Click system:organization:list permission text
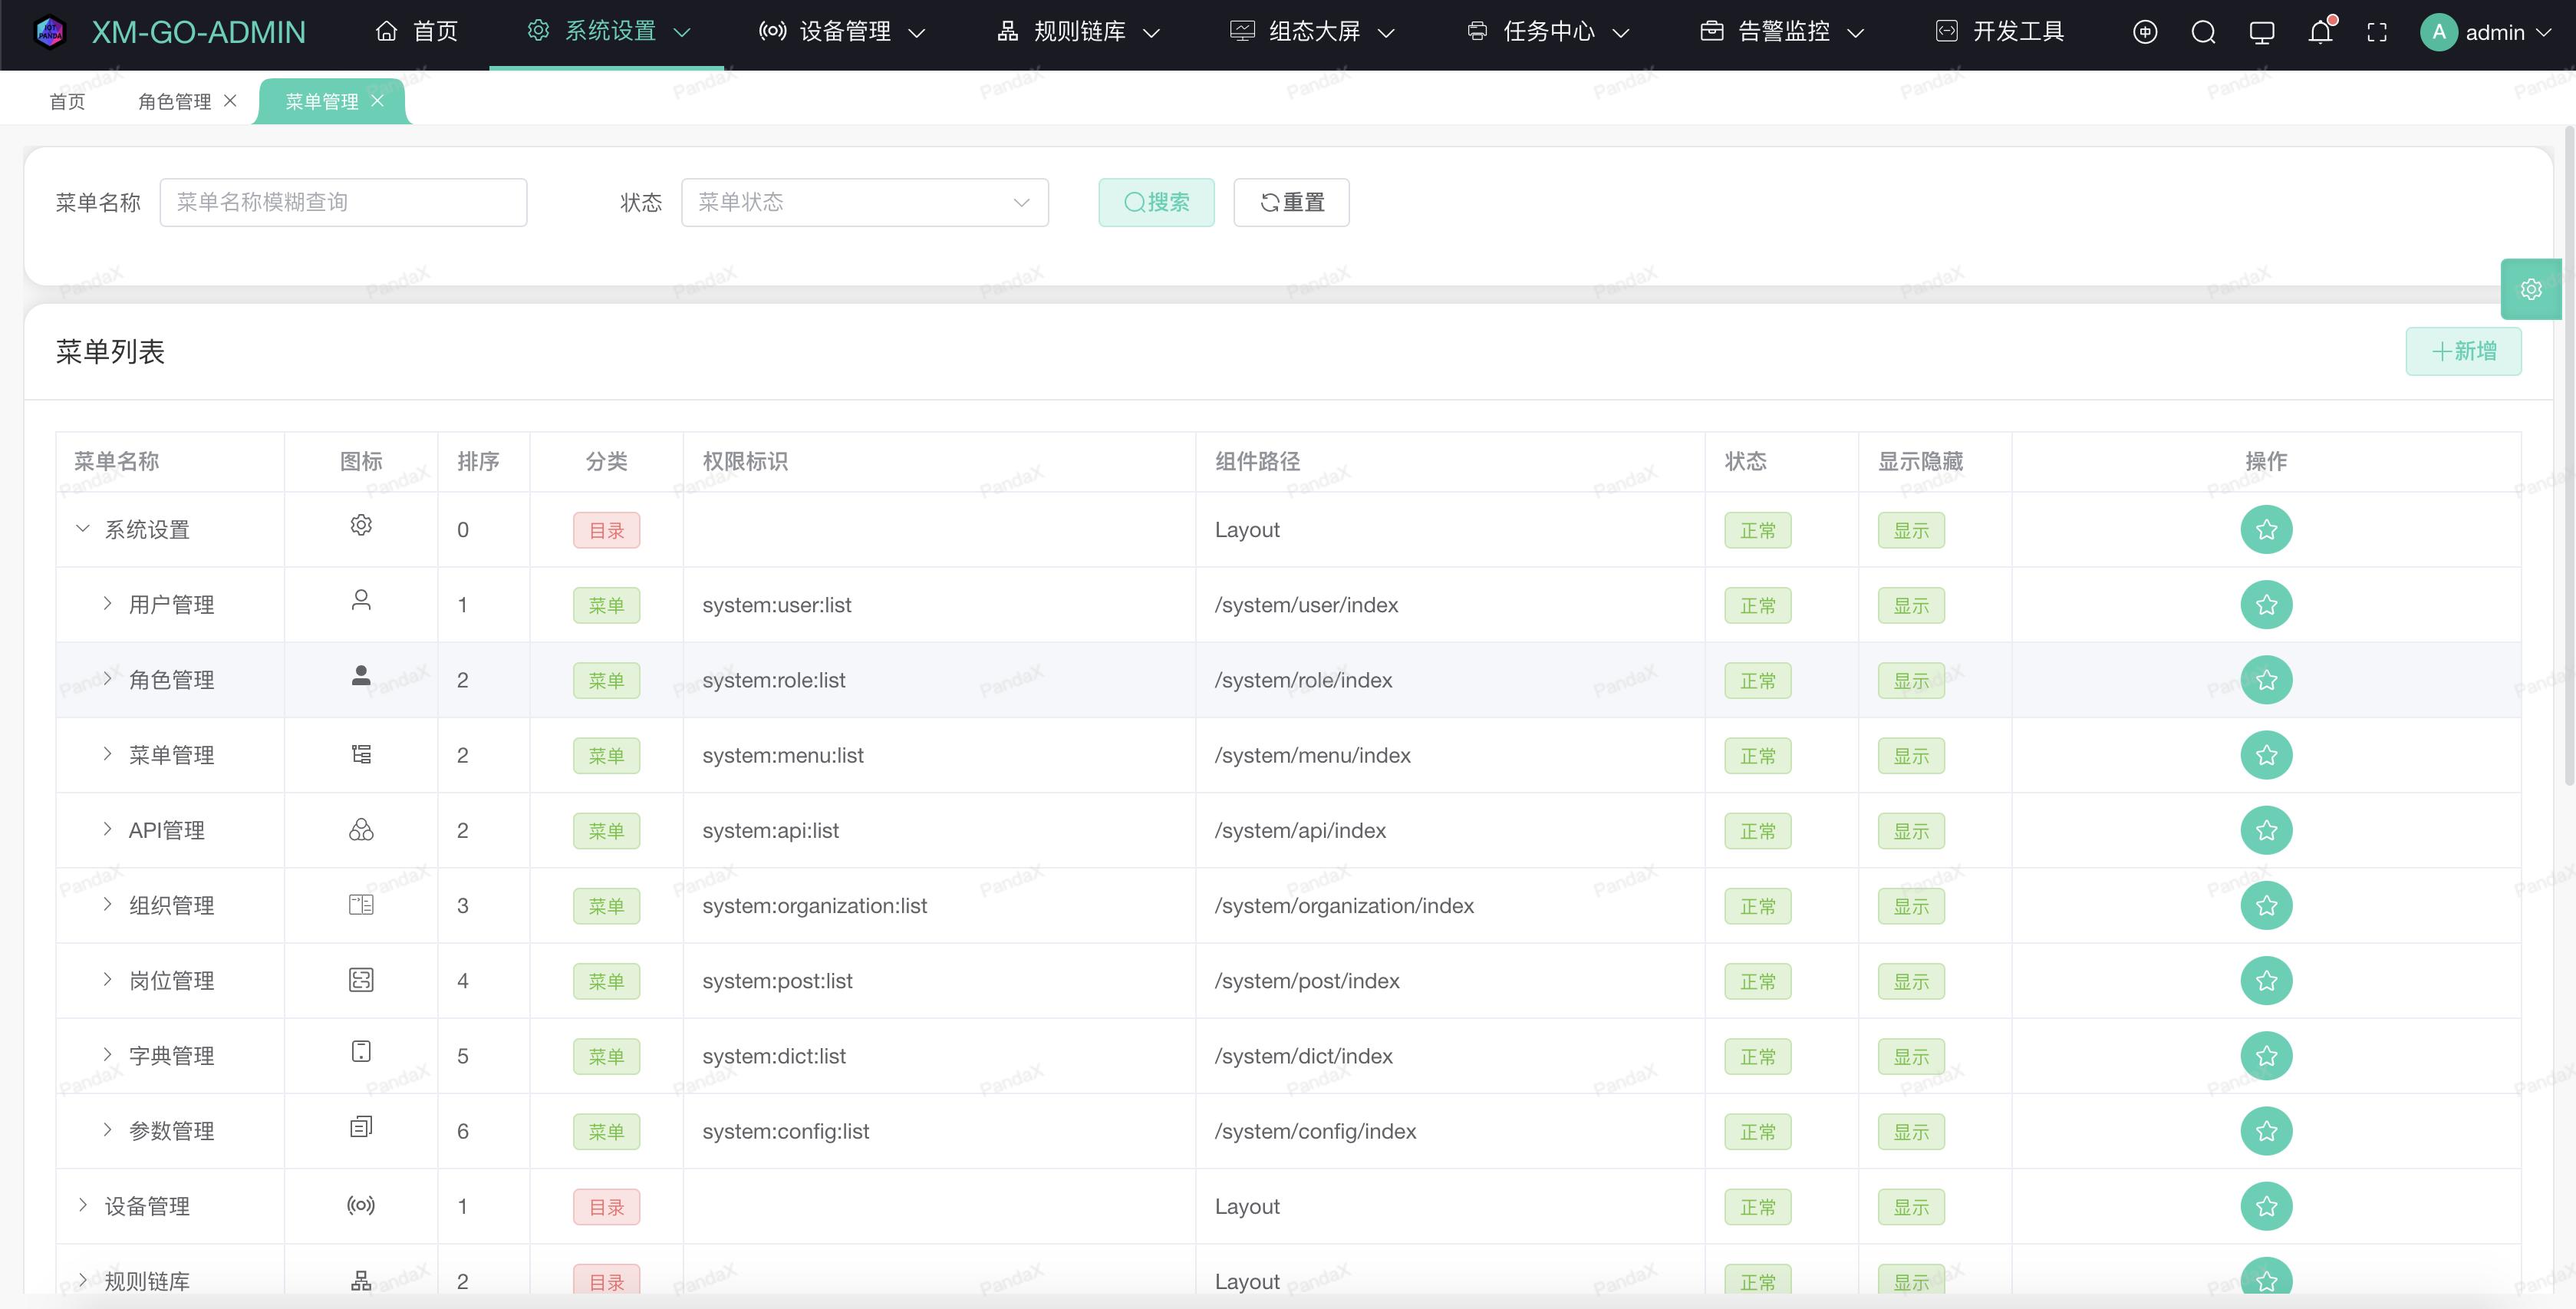This screenshot has width=2576, height=1309. pyautogui.click(x=814, y=905)
